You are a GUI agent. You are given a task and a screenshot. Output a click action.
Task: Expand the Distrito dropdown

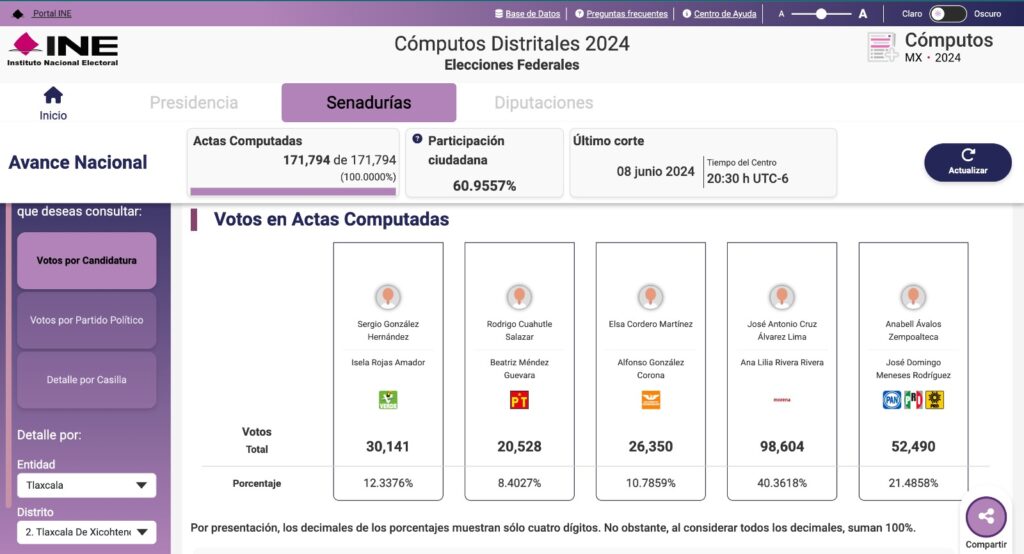tap(87, 532)
